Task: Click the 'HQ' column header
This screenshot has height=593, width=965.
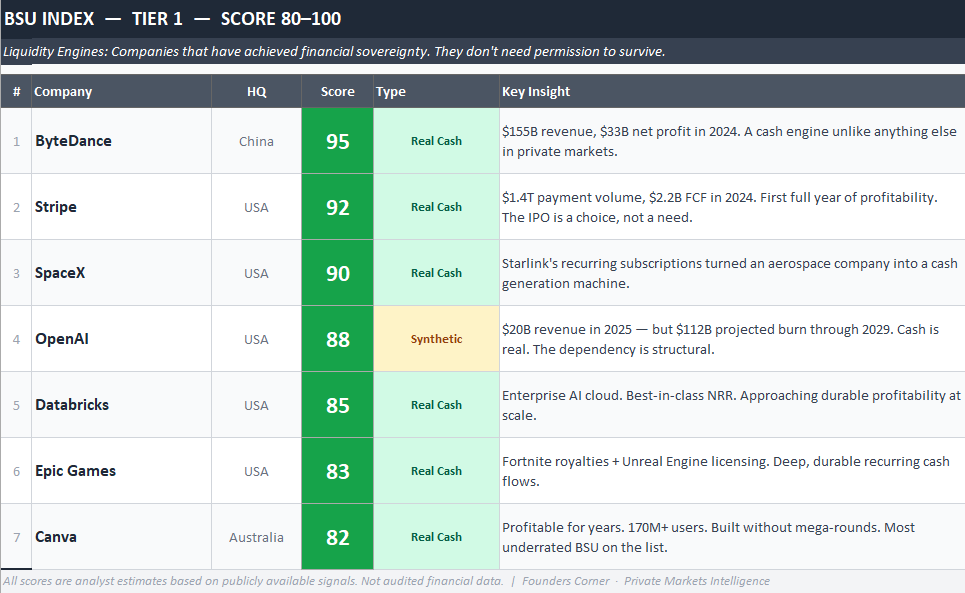Action: 257,92
